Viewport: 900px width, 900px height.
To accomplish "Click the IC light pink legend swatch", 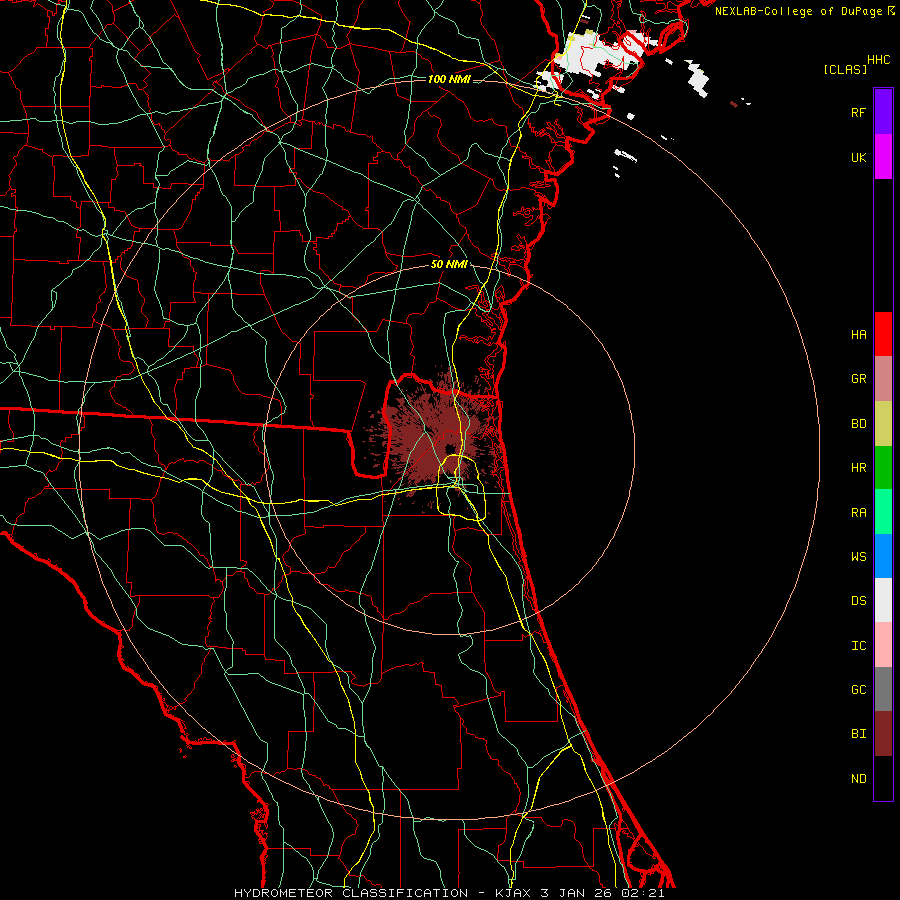I will (883, 645).
